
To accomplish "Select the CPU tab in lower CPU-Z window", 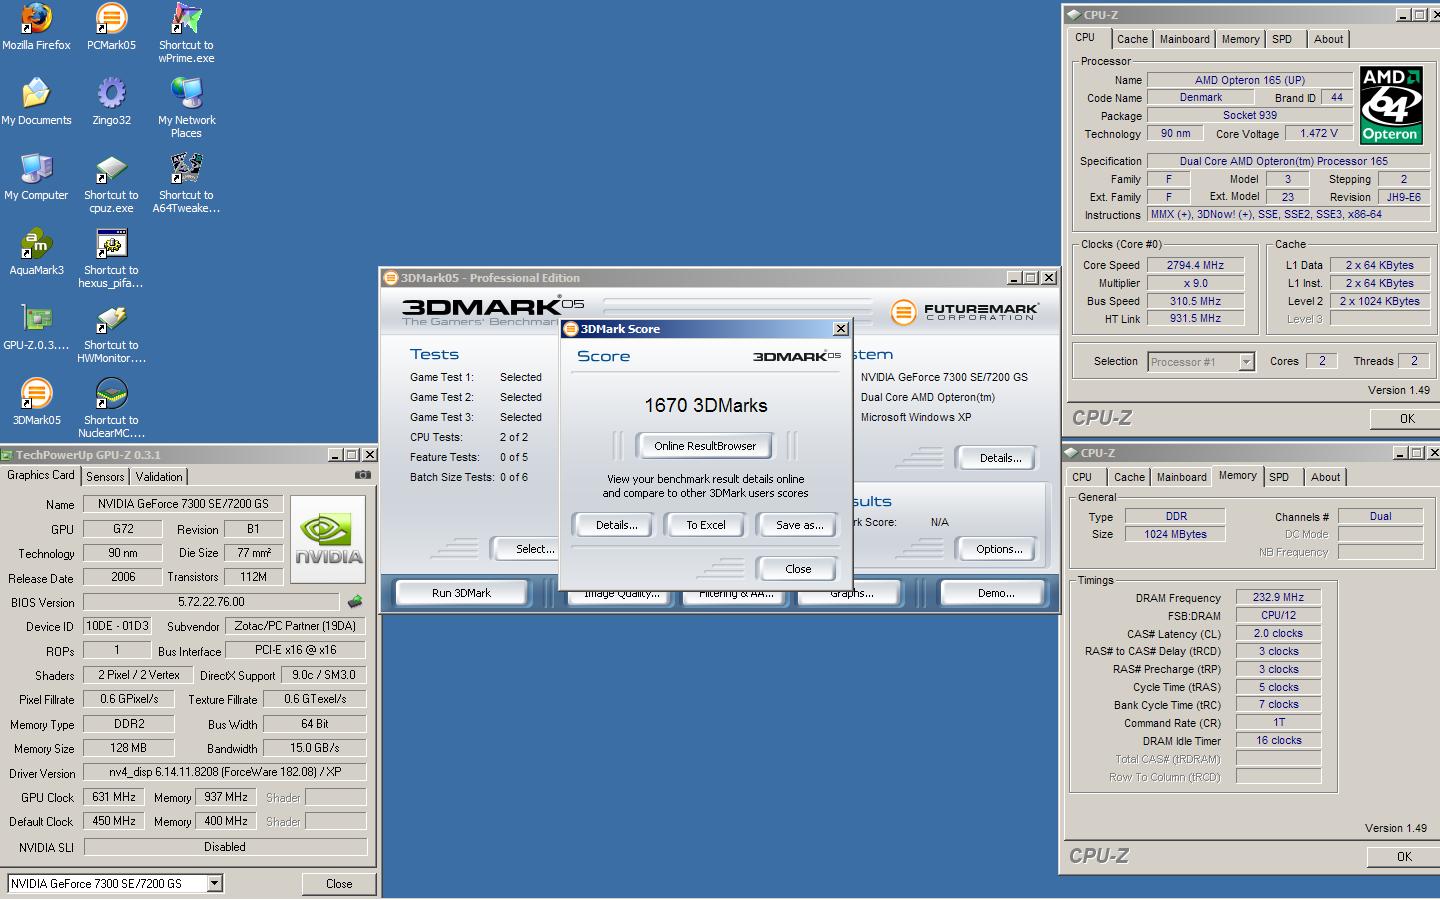I will point(1082,477).
